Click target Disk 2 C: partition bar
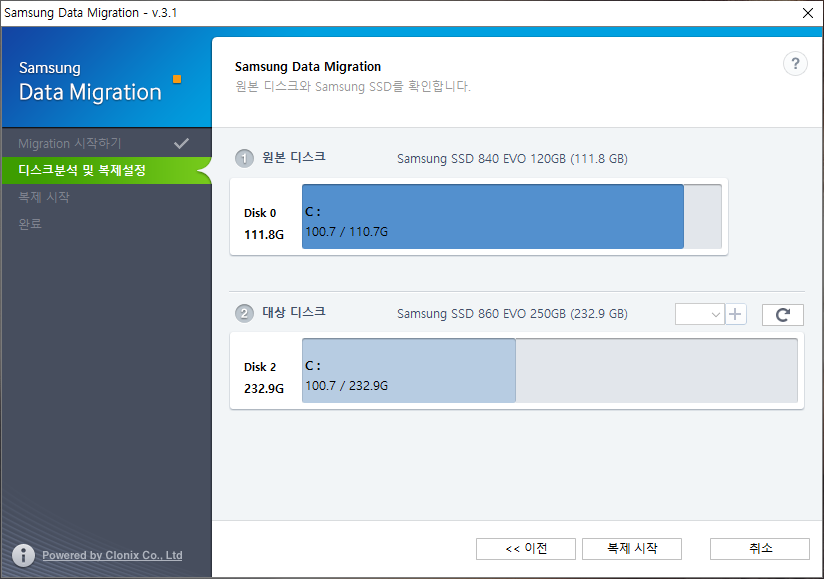Image resolution: width=824 pixels, height=579 pixels. (x=409, y=370)
